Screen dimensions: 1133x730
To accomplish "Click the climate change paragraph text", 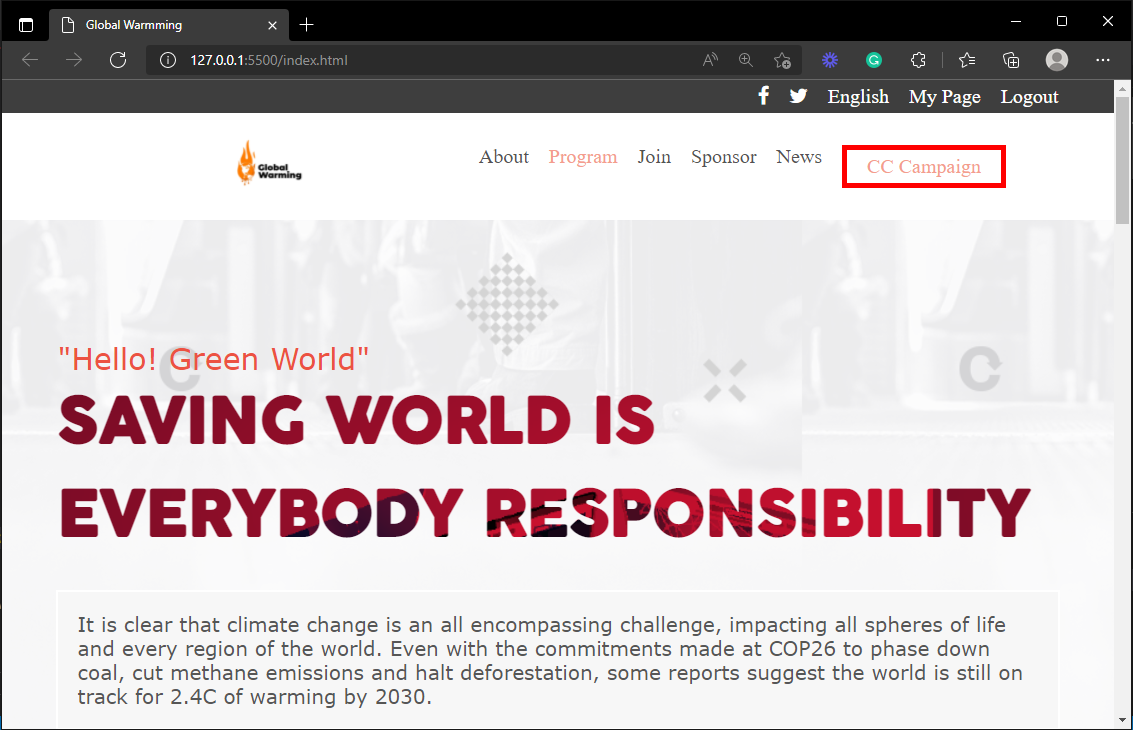I will (x=550, y=661).
